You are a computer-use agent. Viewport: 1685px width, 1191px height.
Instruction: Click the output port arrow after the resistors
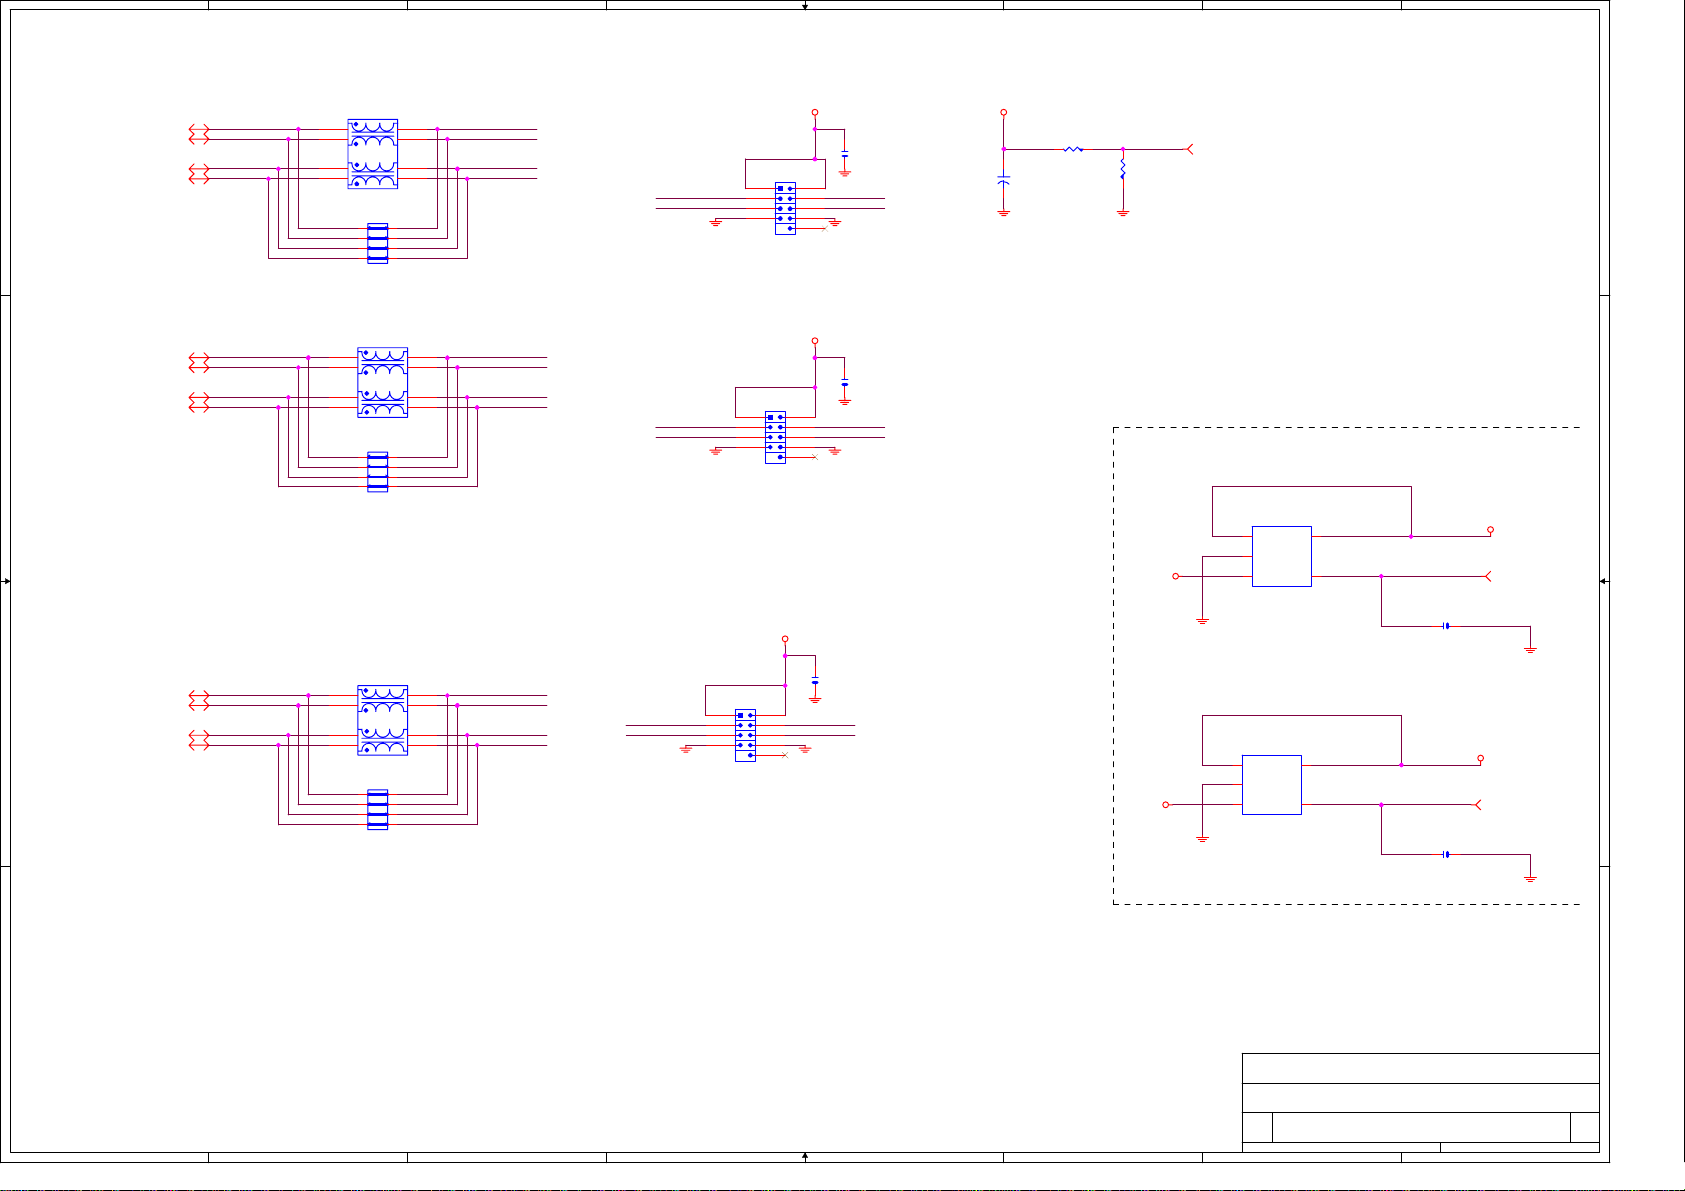pyautogui.click(x=1189, y=149)
